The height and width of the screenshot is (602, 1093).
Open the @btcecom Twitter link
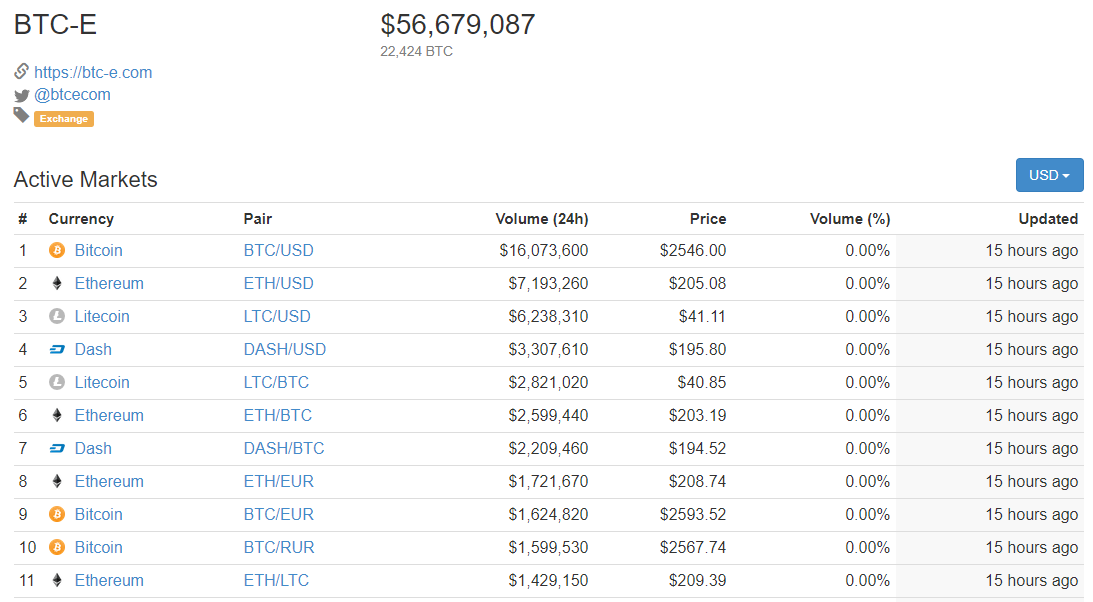(x=72, y=95)
